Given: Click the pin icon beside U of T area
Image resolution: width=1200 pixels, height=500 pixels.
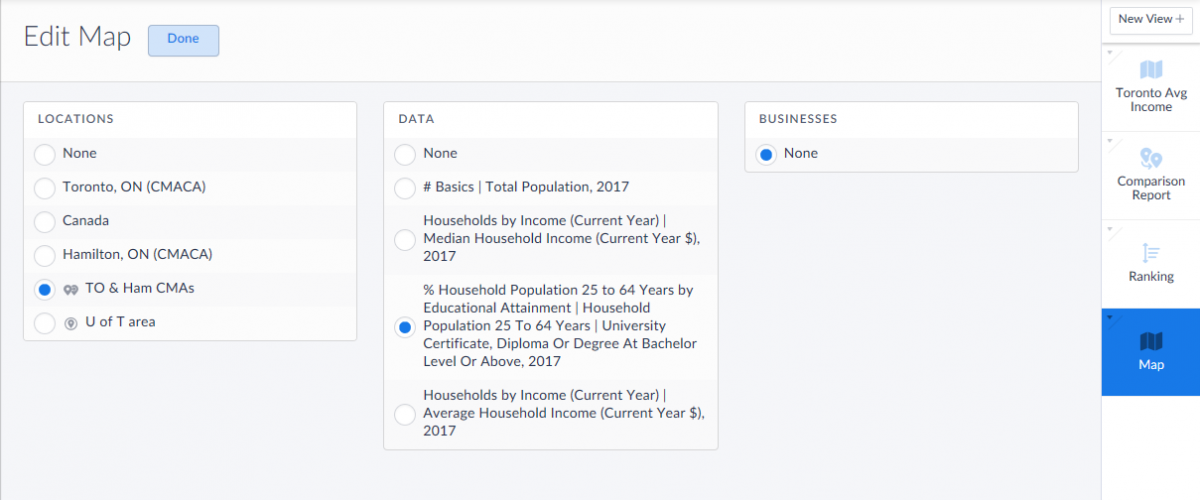Looking at the screenshot, I should click(x=71, y=323).
